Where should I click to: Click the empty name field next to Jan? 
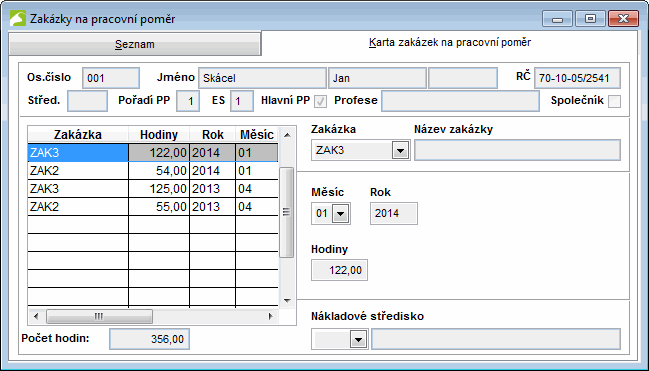pos(463,78)
